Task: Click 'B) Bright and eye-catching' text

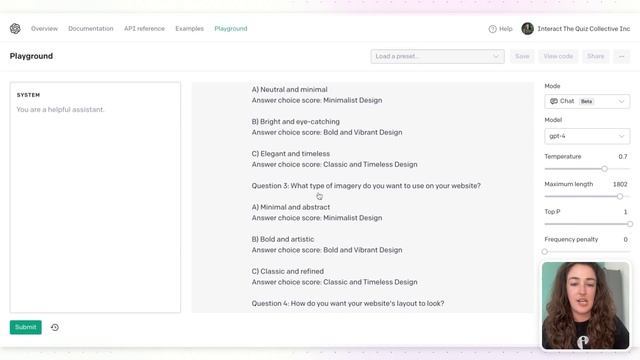Action: [296, 122]
